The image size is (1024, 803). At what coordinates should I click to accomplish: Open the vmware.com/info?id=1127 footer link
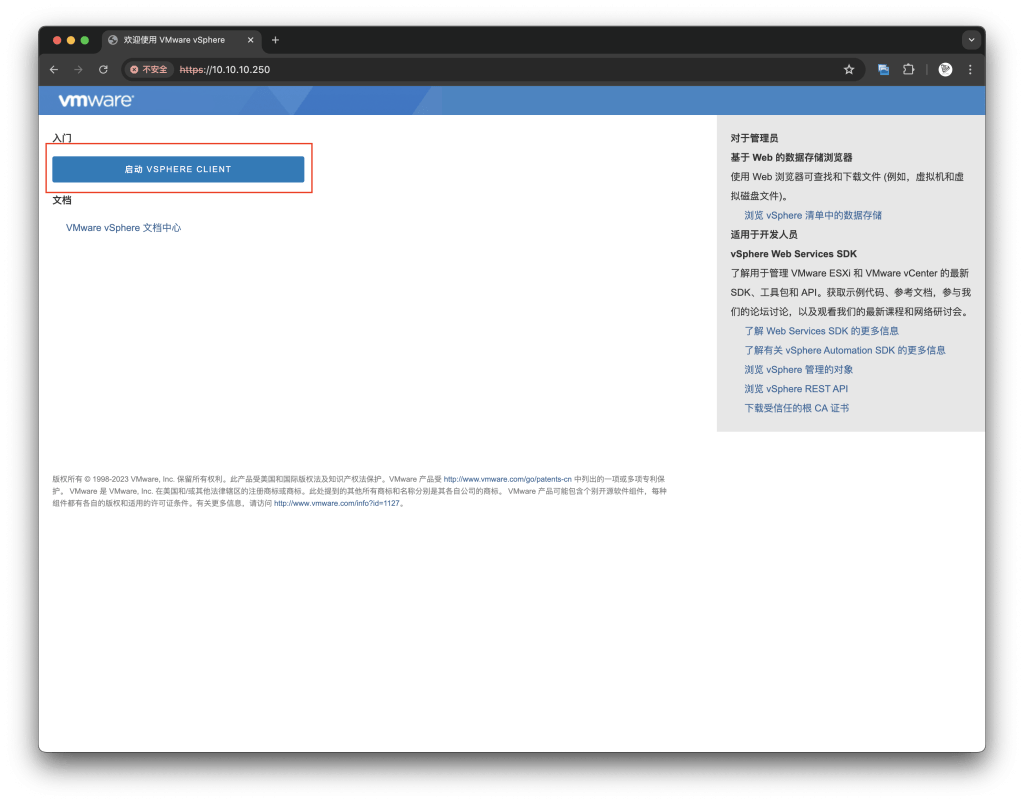(x=336, y=503)
